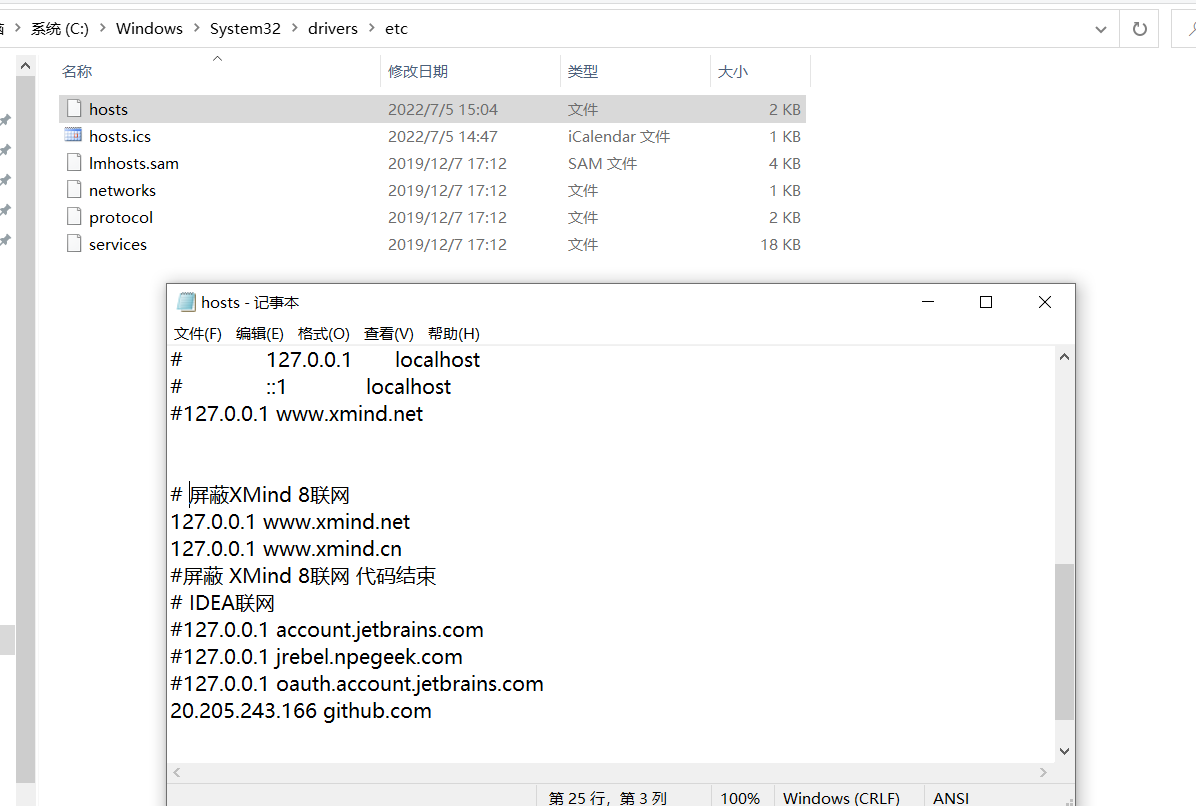
Task: Expand the chevron after drivers in breadcrumb
Action: (371, 28)
